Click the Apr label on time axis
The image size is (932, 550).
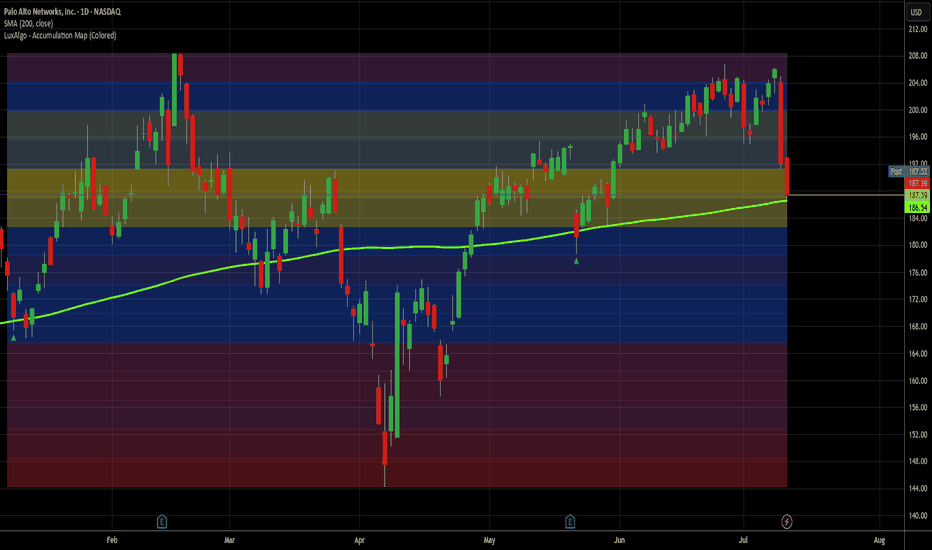click(359, 540)
